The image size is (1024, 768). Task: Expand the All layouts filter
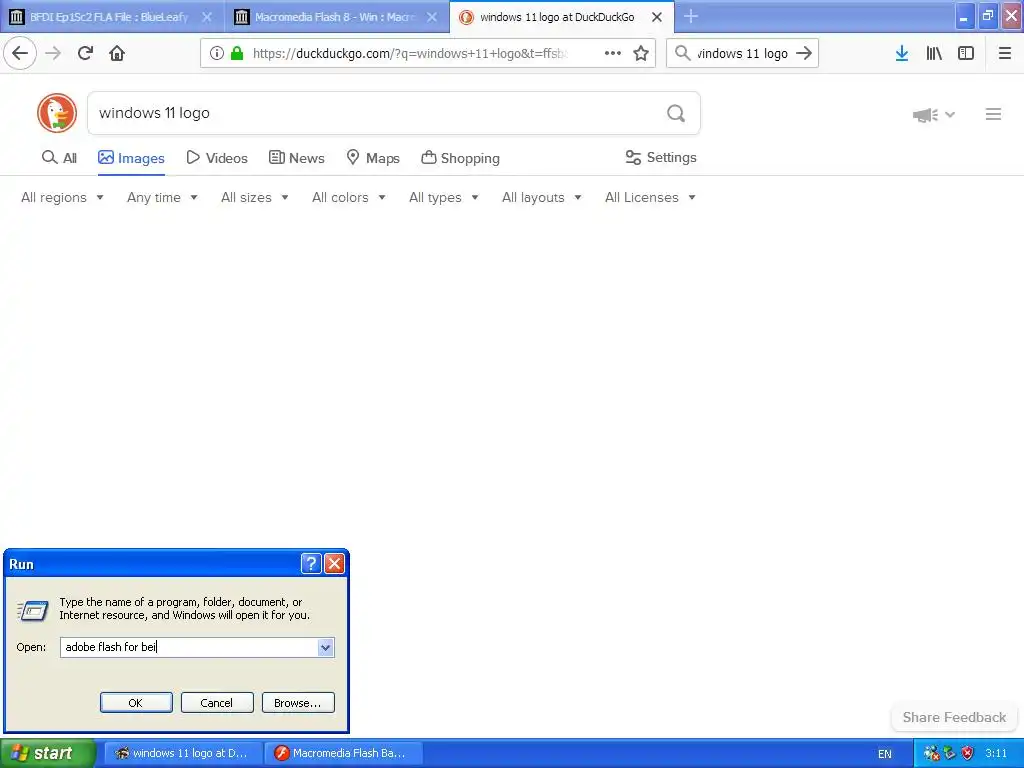(541, 197)
